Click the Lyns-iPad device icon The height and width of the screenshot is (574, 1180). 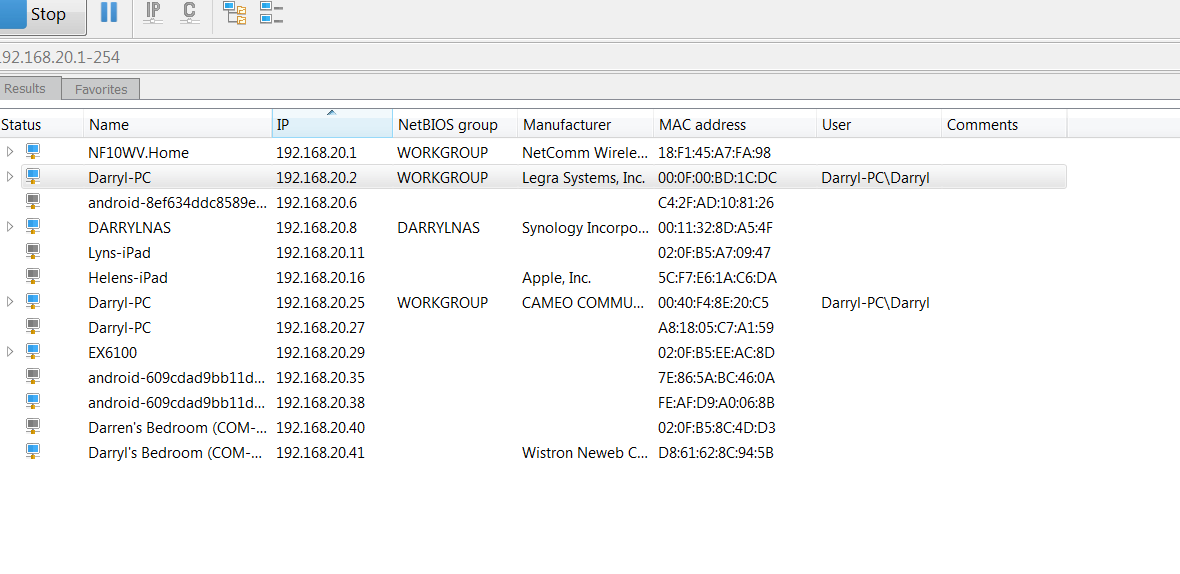(33, 252)
